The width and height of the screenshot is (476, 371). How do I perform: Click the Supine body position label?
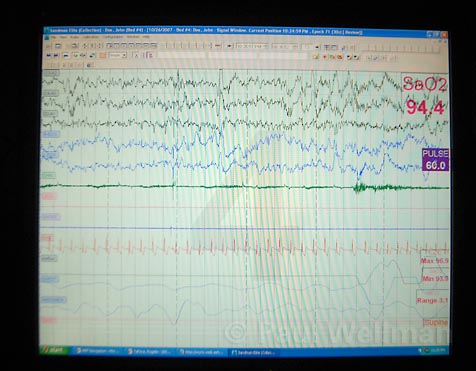tap(435, 322)
